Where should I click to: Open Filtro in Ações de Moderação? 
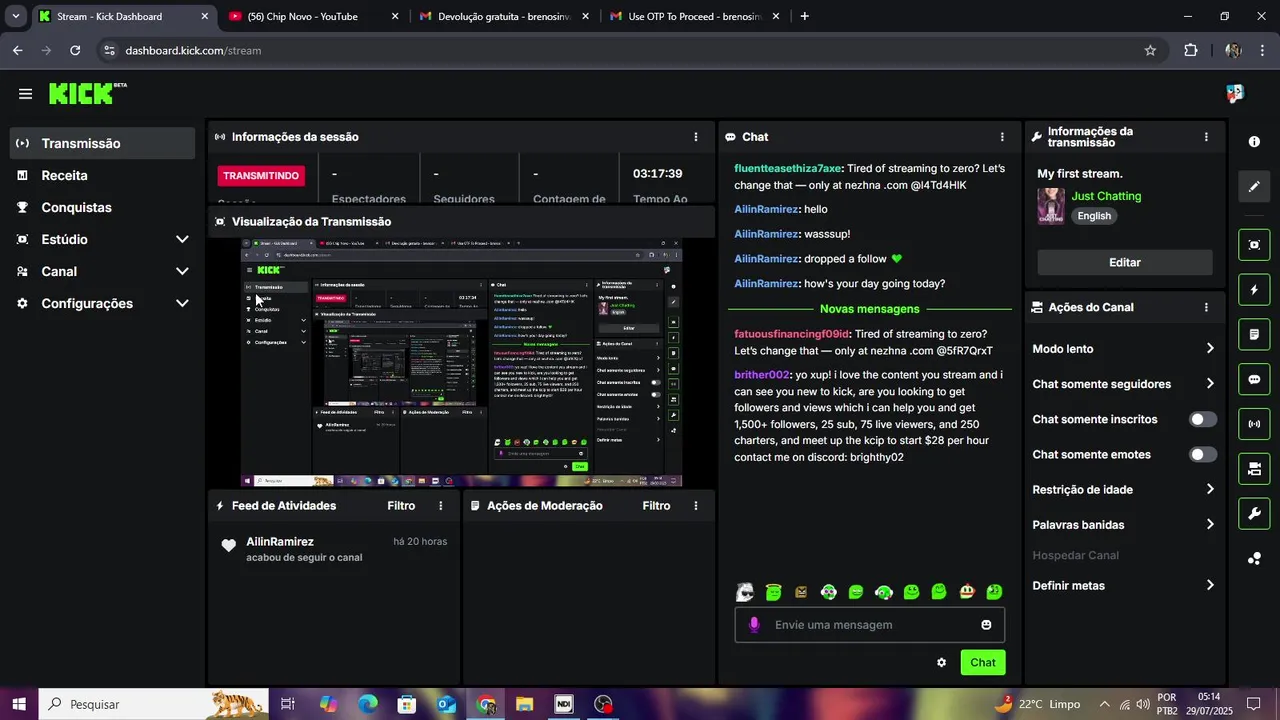656,506
